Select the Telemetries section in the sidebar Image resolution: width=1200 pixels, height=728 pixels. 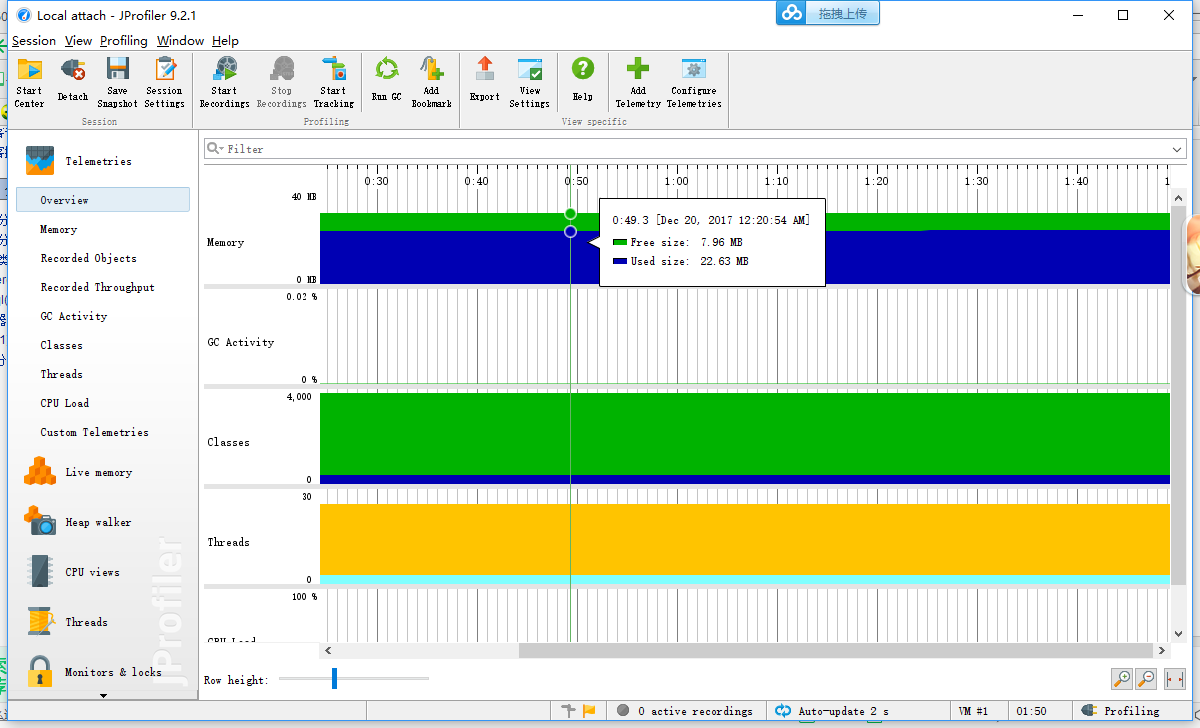pos(100,161)
